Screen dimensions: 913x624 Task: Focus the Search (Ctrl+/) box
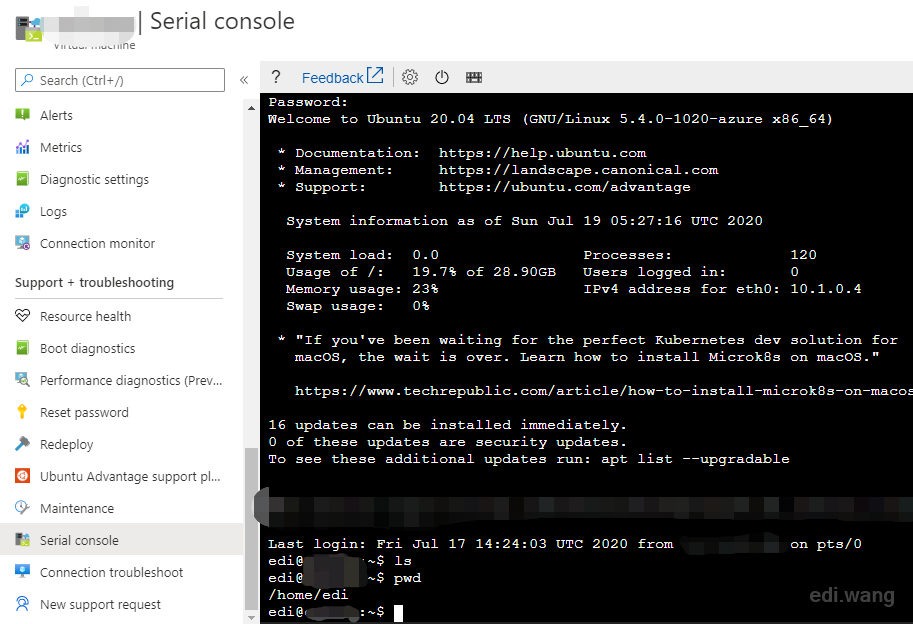coord(120,80)
